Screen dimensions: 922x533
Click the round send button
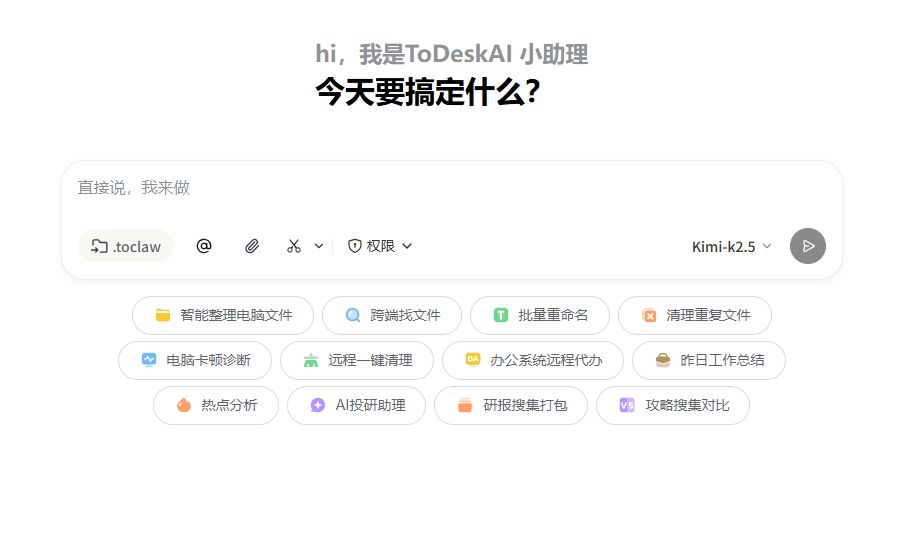[807, 246]
